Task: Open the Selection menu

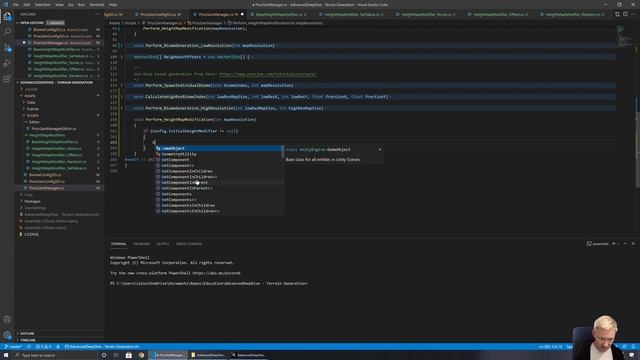Action: click(42, 4)
